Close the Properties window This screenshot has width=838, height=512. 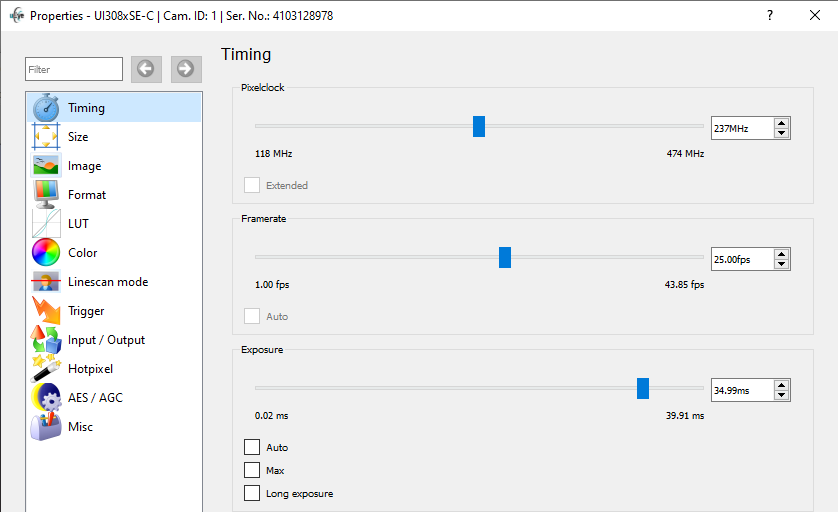coord(814,15)
